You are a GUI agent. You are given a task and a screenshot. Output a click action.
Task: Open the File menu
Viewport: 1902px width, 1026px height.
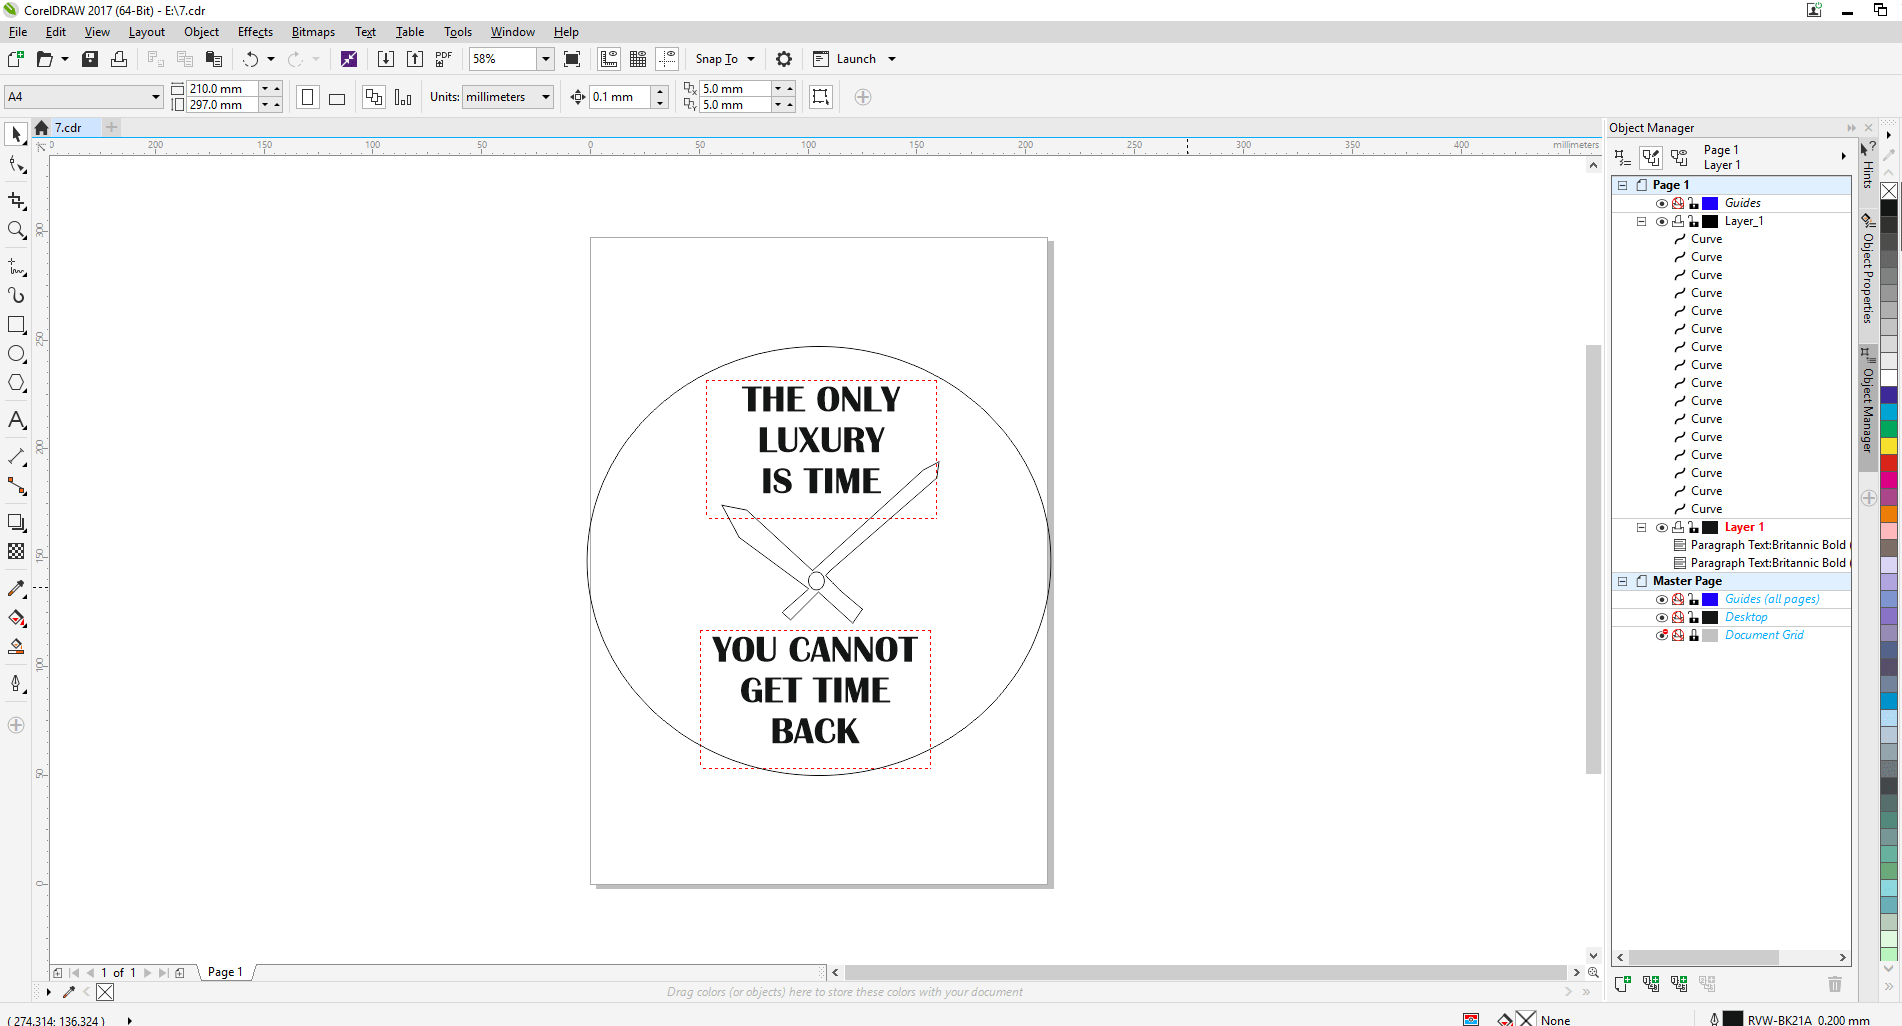tap(18, 32)
